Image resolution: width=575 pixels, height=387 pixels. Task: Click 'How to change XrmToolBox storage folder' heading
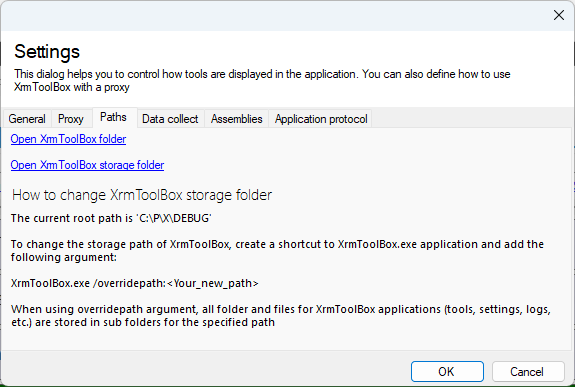pos(142,195)
